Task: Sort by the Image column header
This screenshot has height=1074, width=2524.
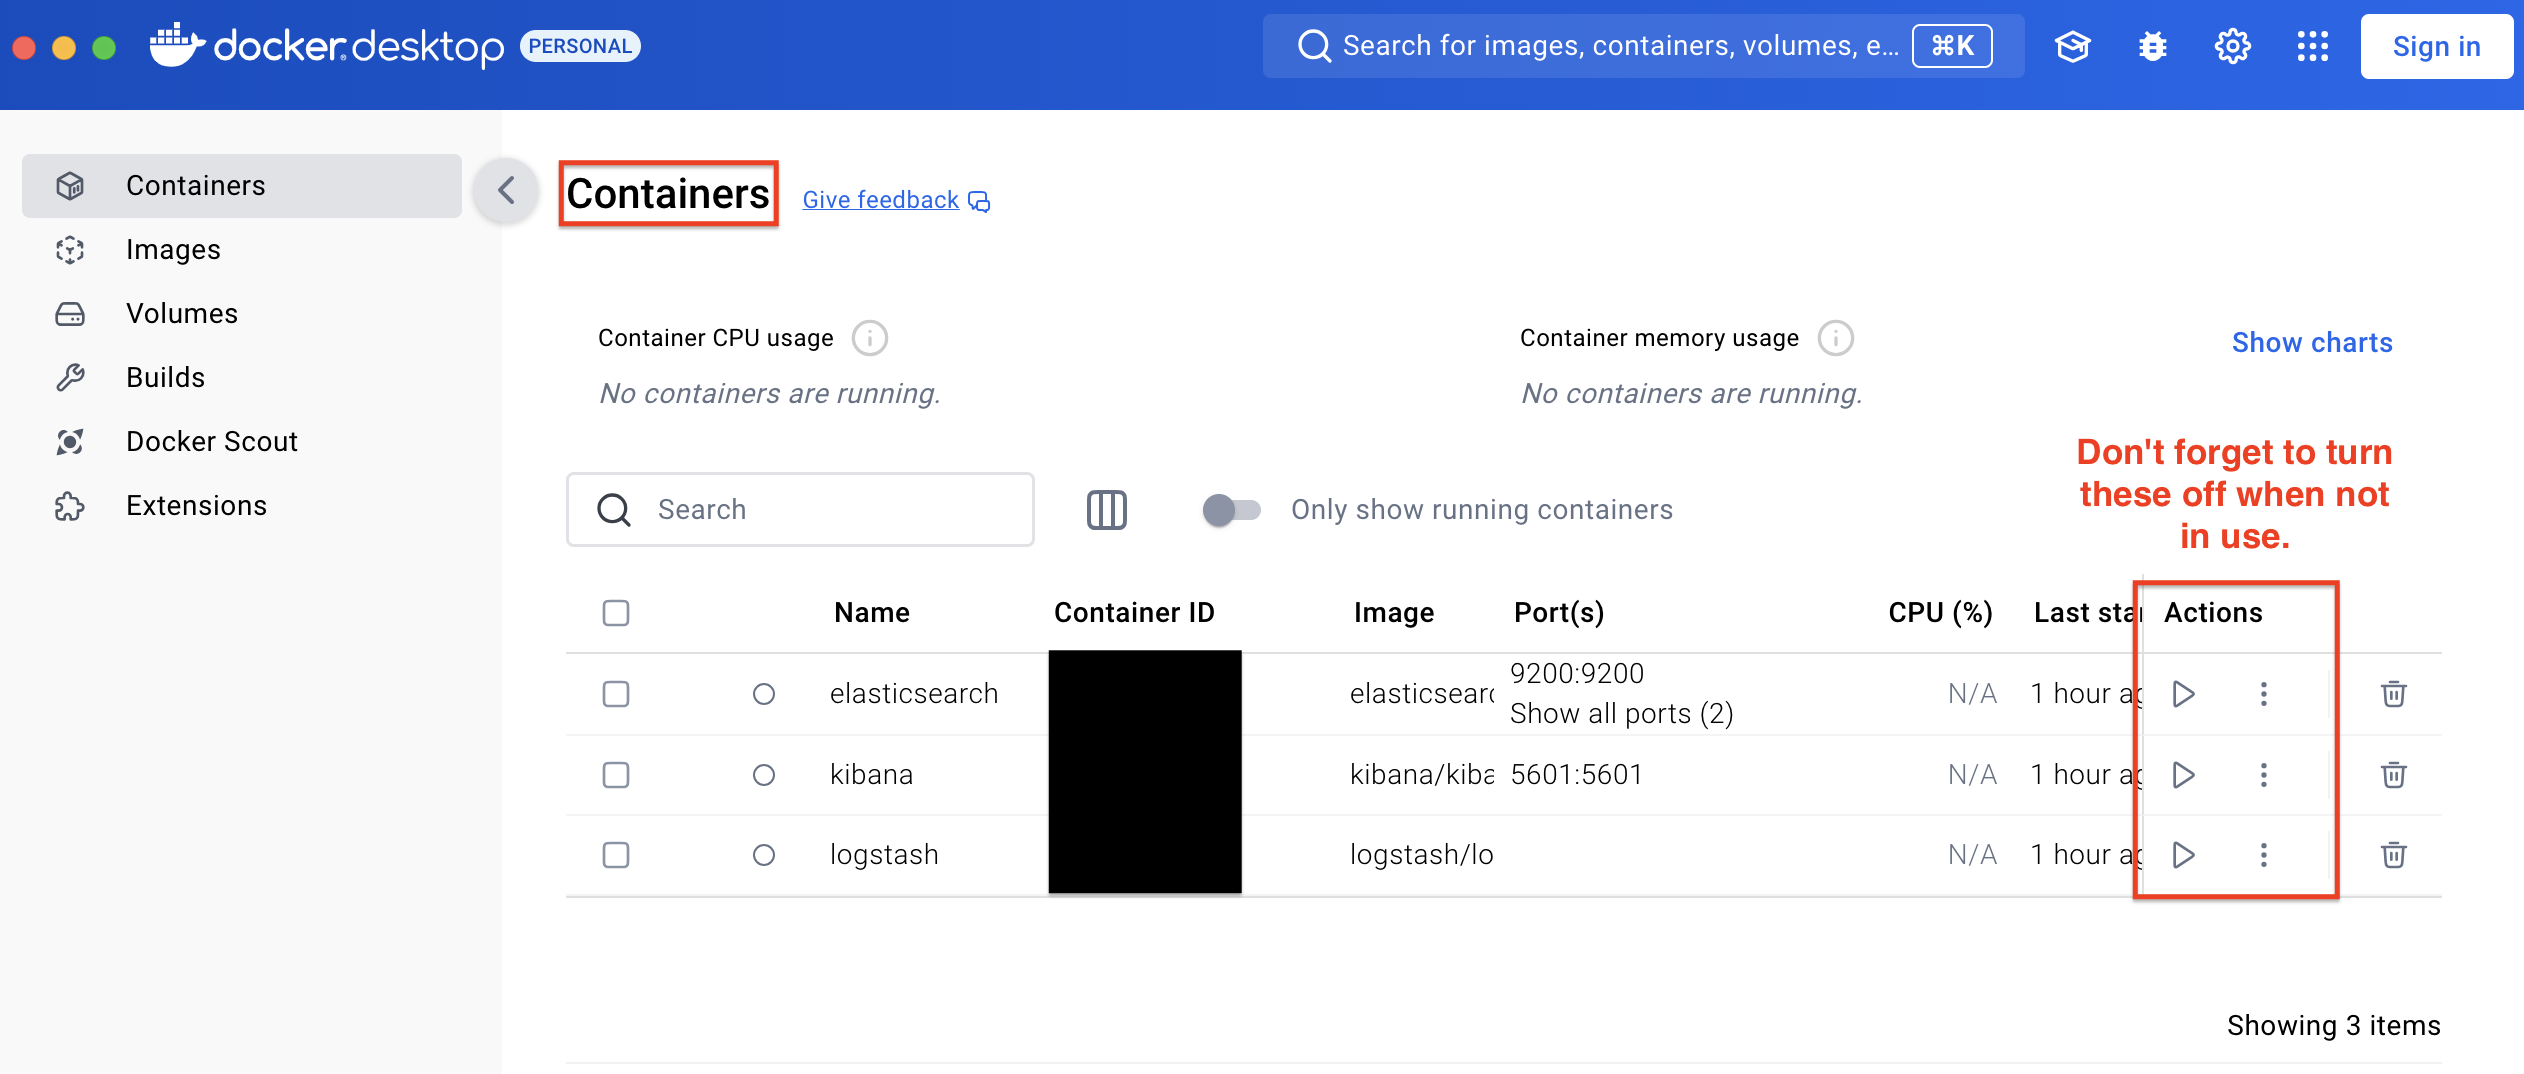Action: point(1394,613)
